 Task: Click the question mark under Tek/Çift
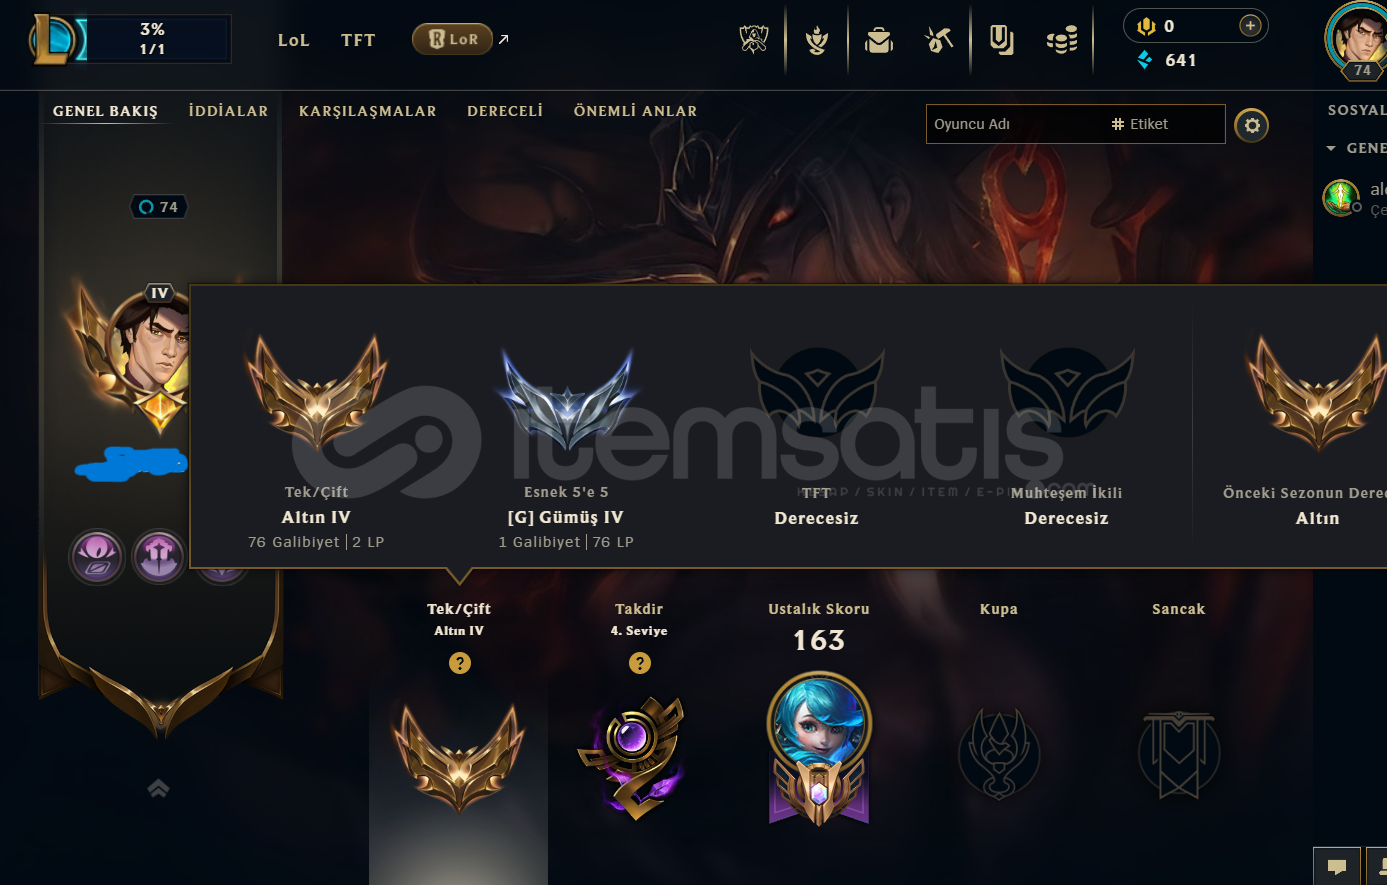point(459,663)
